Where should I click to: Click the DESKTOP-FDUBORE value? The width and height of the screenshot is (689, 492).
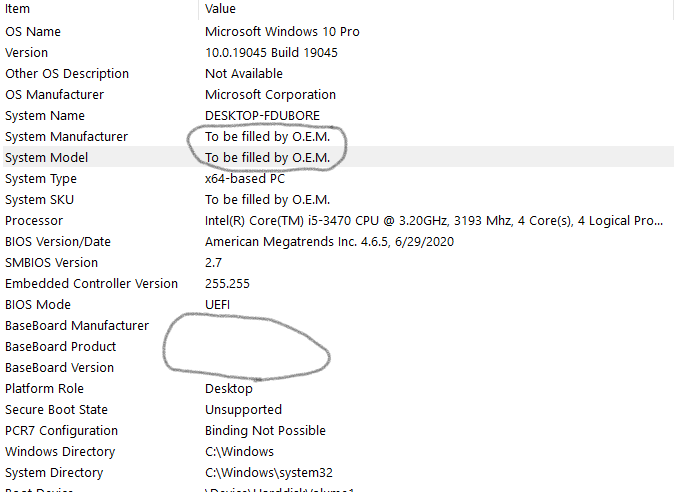coord(262,116)
